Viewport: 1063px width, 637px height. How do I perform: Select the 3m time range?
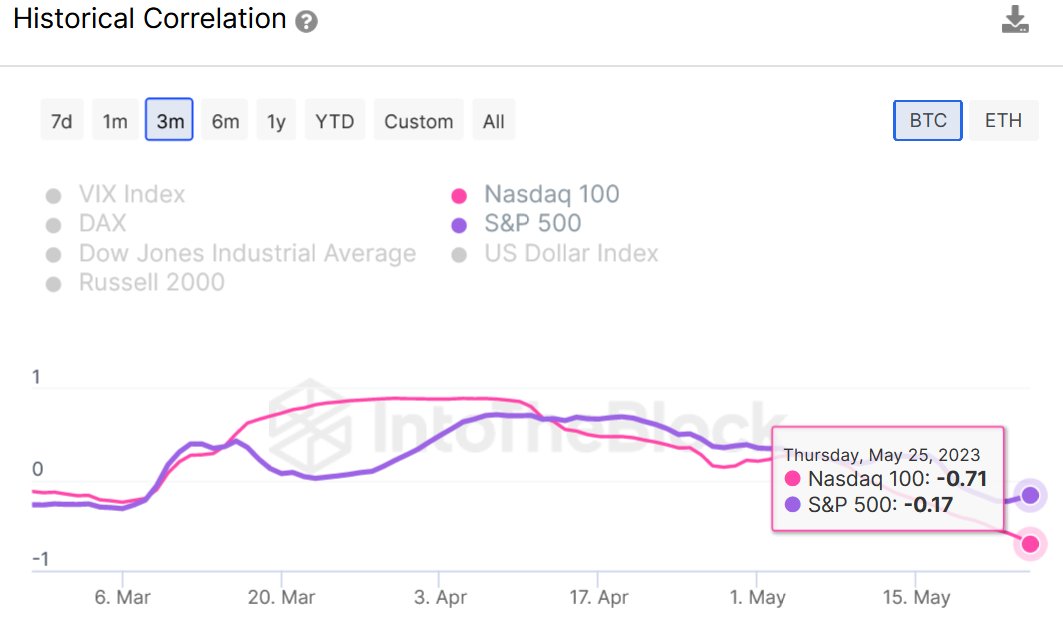169,121
